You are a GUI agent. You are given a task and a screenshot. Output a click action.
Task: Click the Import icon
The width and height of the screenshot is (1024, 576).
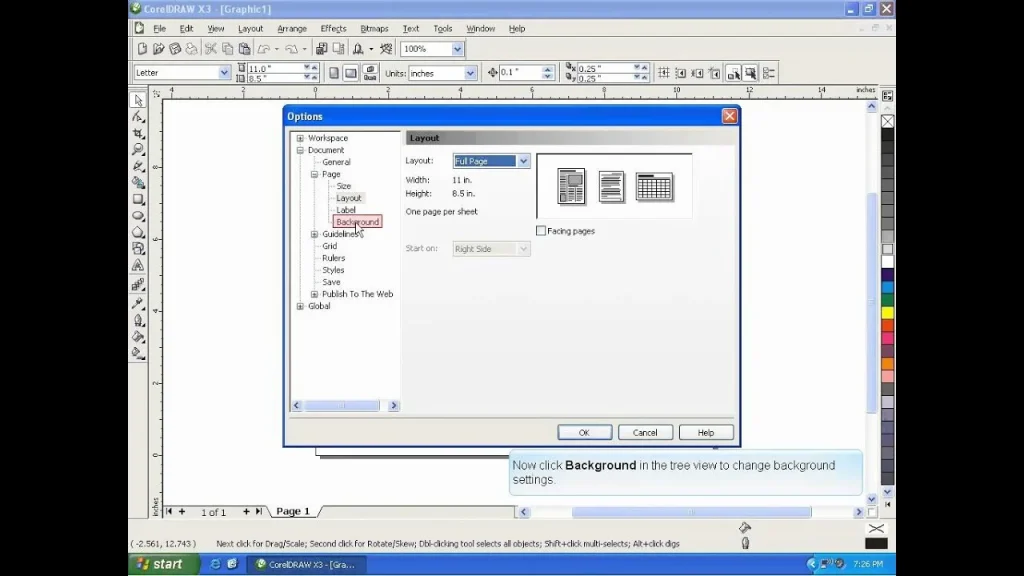(x=321, y=49)
